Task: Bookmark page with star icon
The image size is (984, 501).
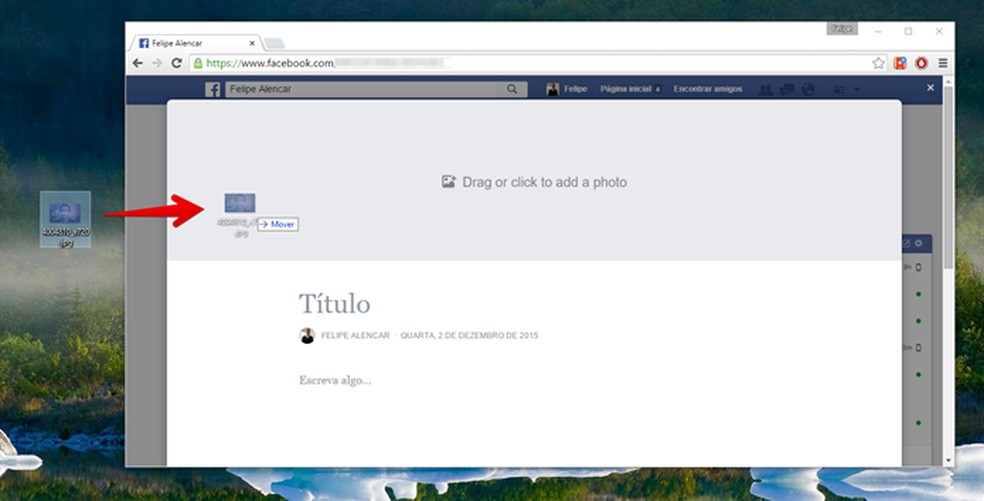Action: [x=879, y=63]
